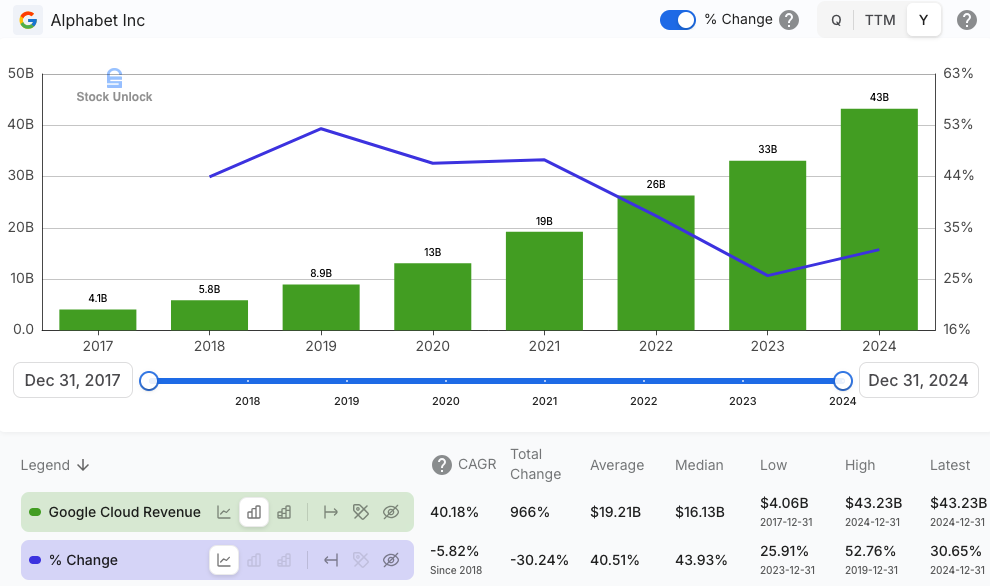Click the 2022 bar labeled 26B
This screenshot has width=990, height=586.
(656, 263)
